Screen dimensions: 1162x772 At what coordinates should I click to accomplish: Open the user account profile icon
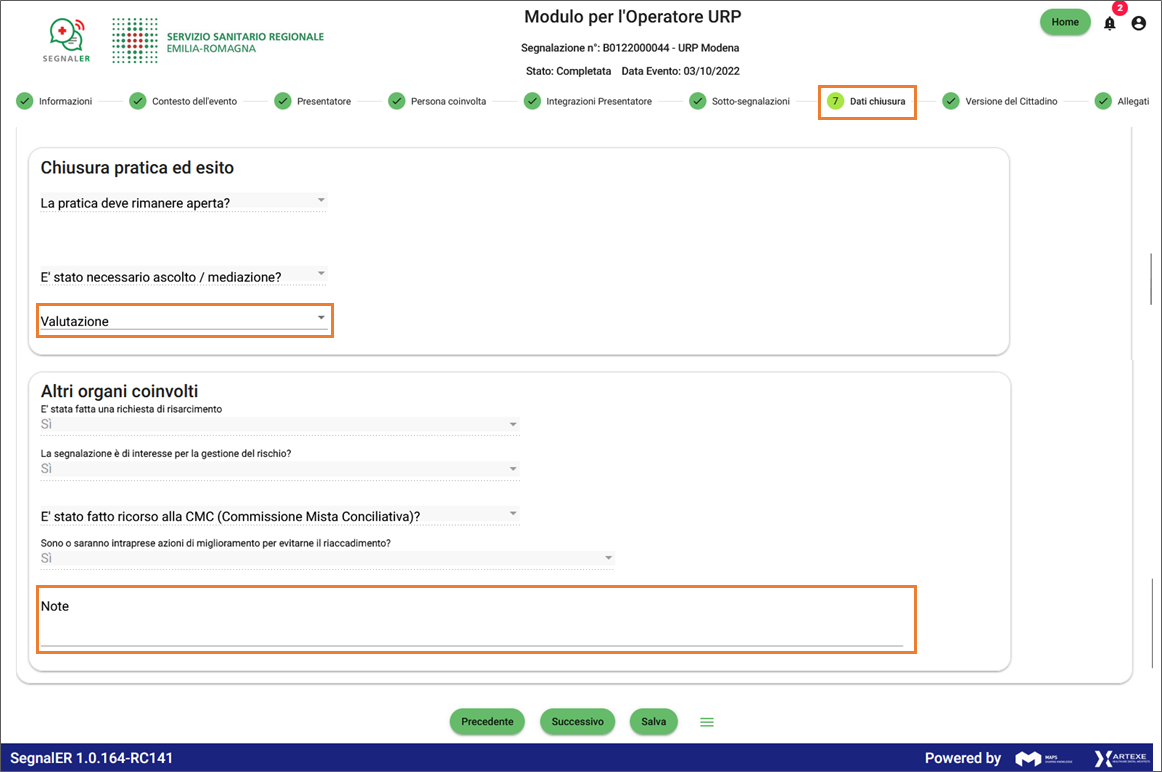click(1138, 23)
